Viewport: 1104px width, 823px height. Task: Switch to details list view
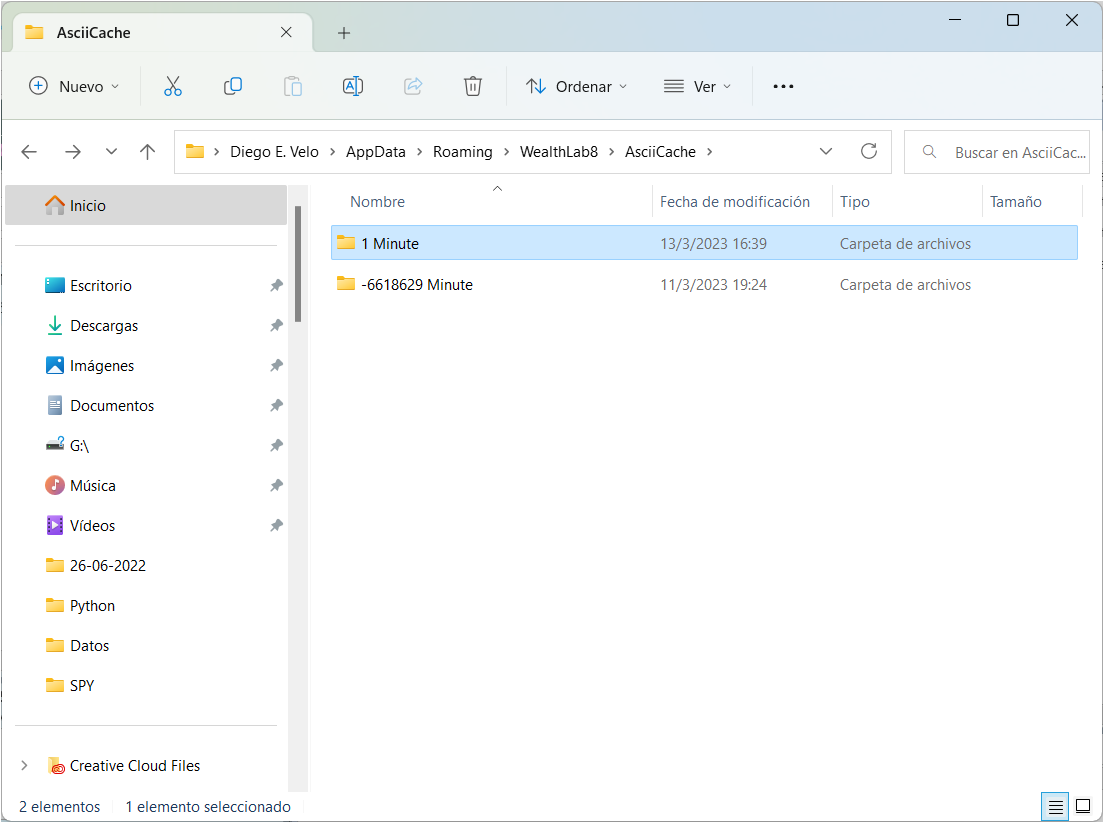1054,806
